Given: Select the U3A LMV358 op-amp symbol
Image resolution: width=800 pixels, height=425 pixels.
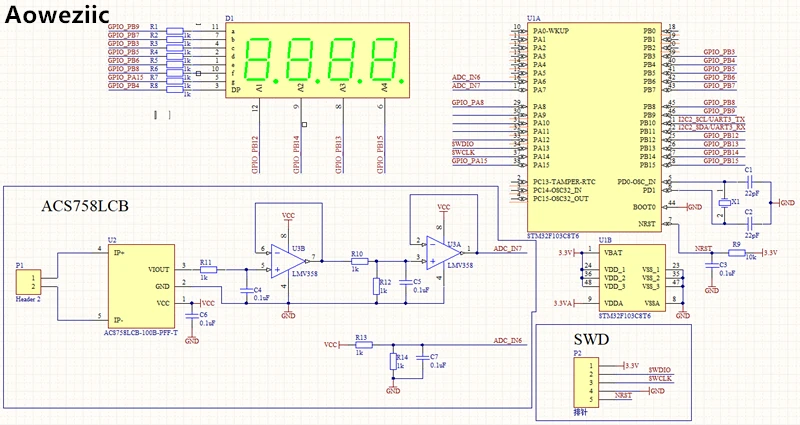Looking at the screenshot, I should (444, 253).
